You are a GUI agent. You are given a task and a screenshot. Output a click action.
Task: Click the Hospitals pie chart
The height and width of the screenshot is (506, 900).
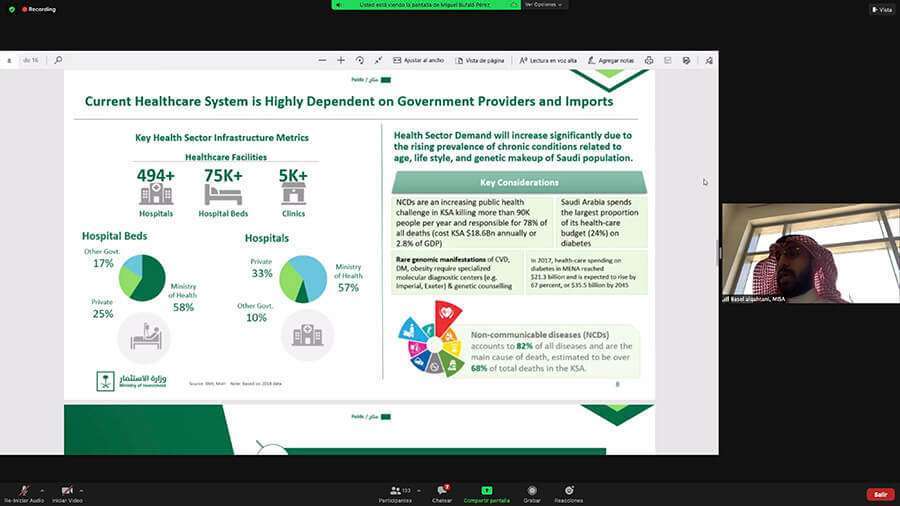coord(303,279)
